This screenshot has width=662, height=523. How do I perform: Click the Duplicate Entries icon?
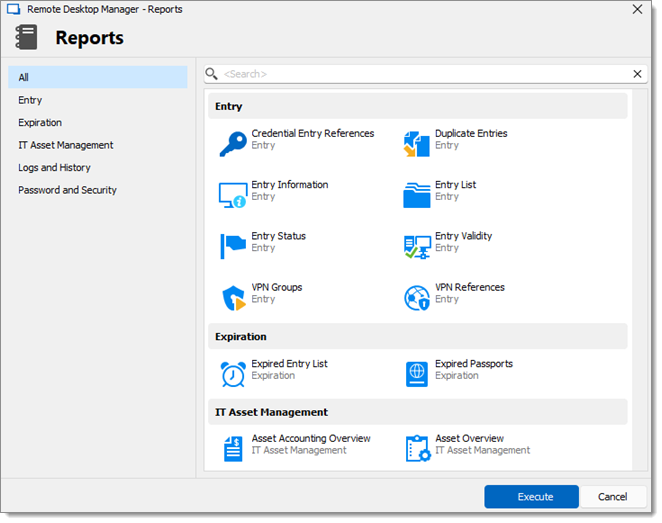pos(416,144)
